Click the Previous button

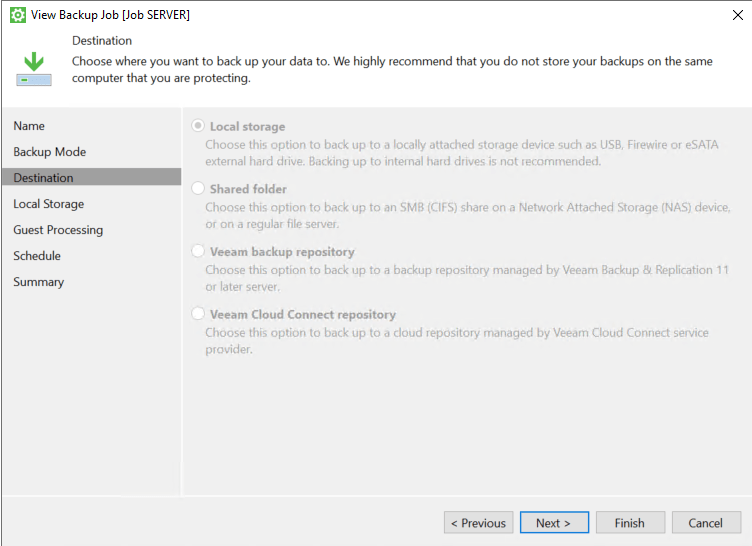click(479, 522)
